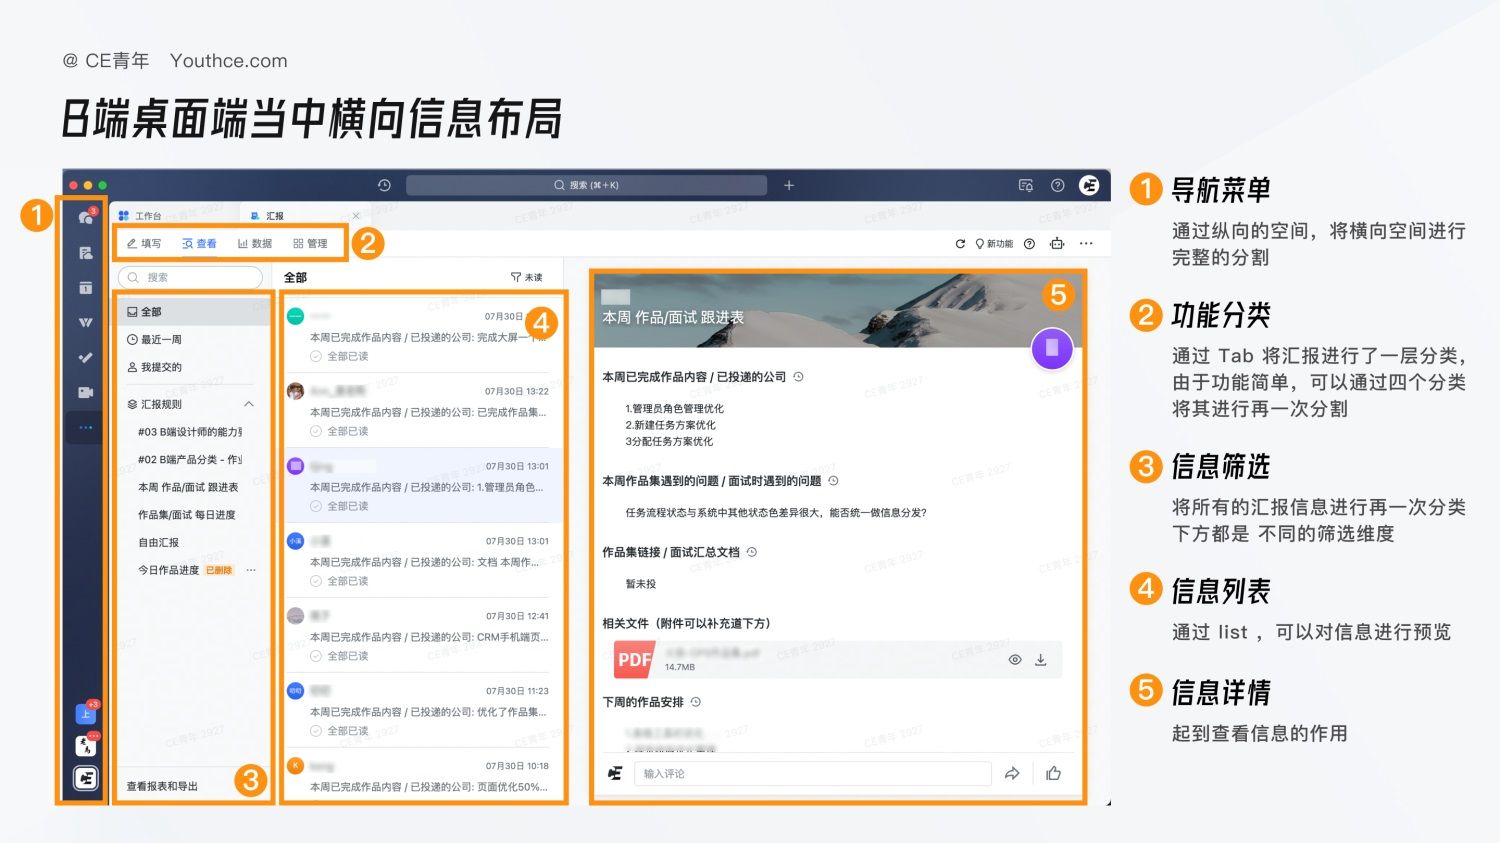Toggle the 未读 unread filter
1500x843 pixels.
527,277
